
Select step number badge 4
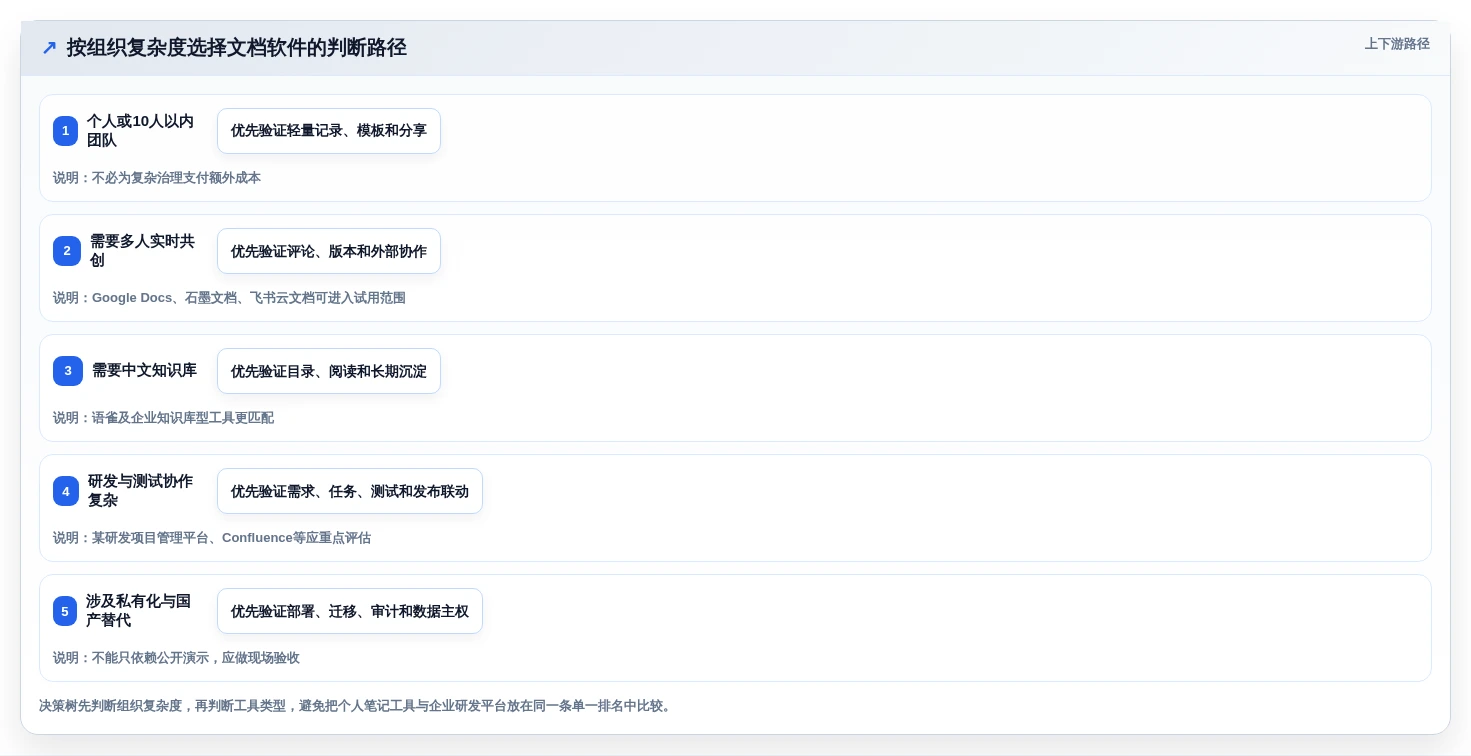tap(66, 491)
